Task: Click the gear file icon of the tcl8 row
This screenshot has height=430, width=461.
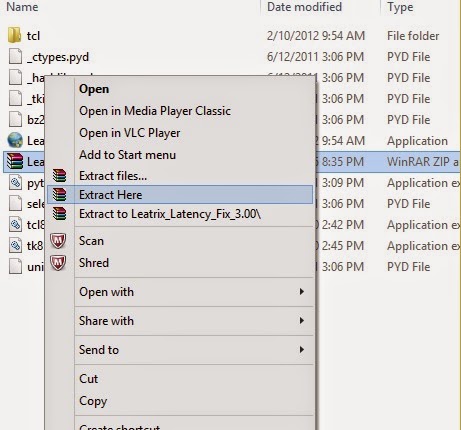Action: pos(15,224)
